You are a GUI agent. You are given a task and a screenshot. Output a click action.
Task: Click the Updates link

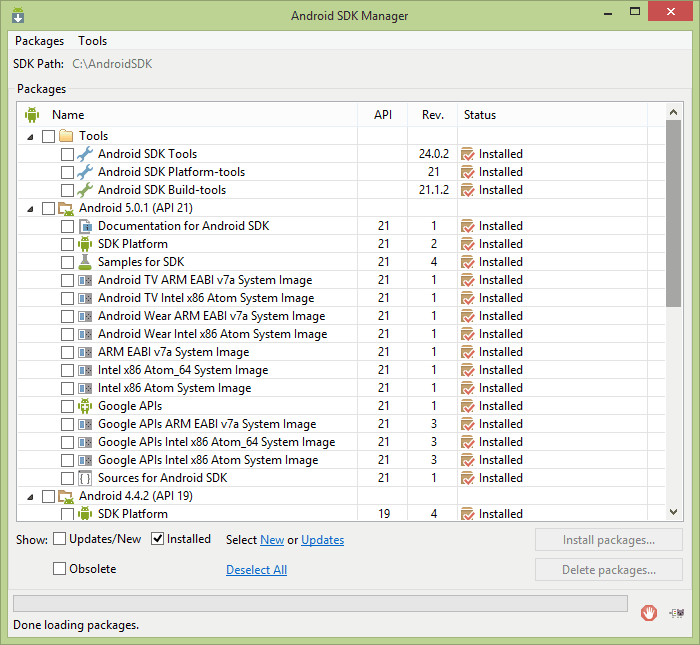click(x=322, y=540)
